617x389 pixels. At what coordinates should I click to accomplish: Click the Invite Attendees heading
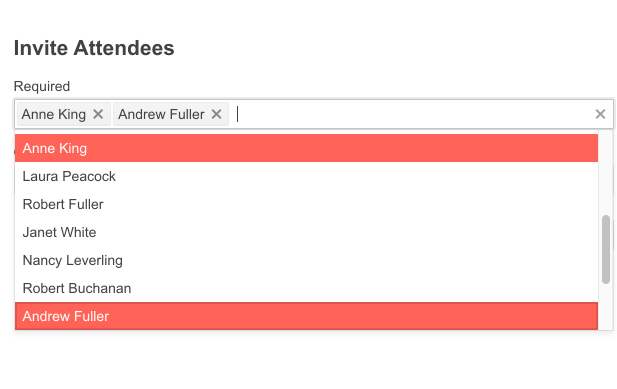click(94, 48)
